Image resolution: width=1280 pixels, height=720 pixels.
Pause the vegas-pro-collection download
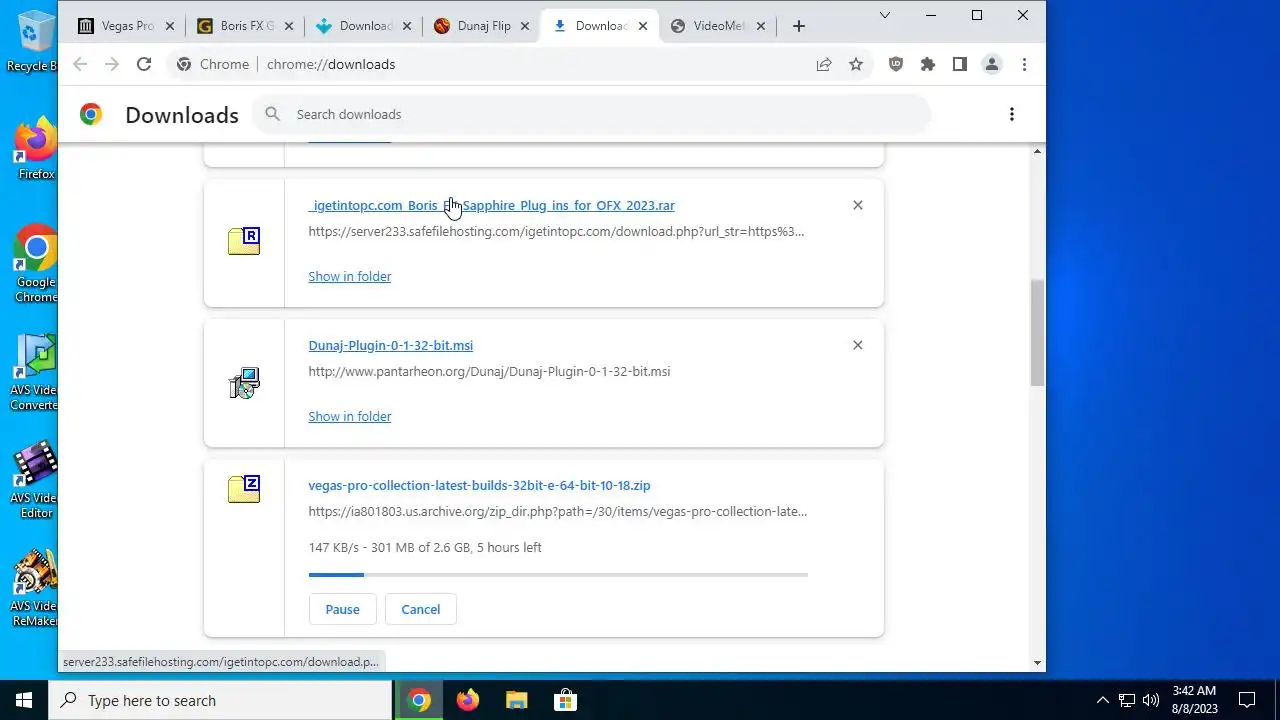[x=342, y=609]
